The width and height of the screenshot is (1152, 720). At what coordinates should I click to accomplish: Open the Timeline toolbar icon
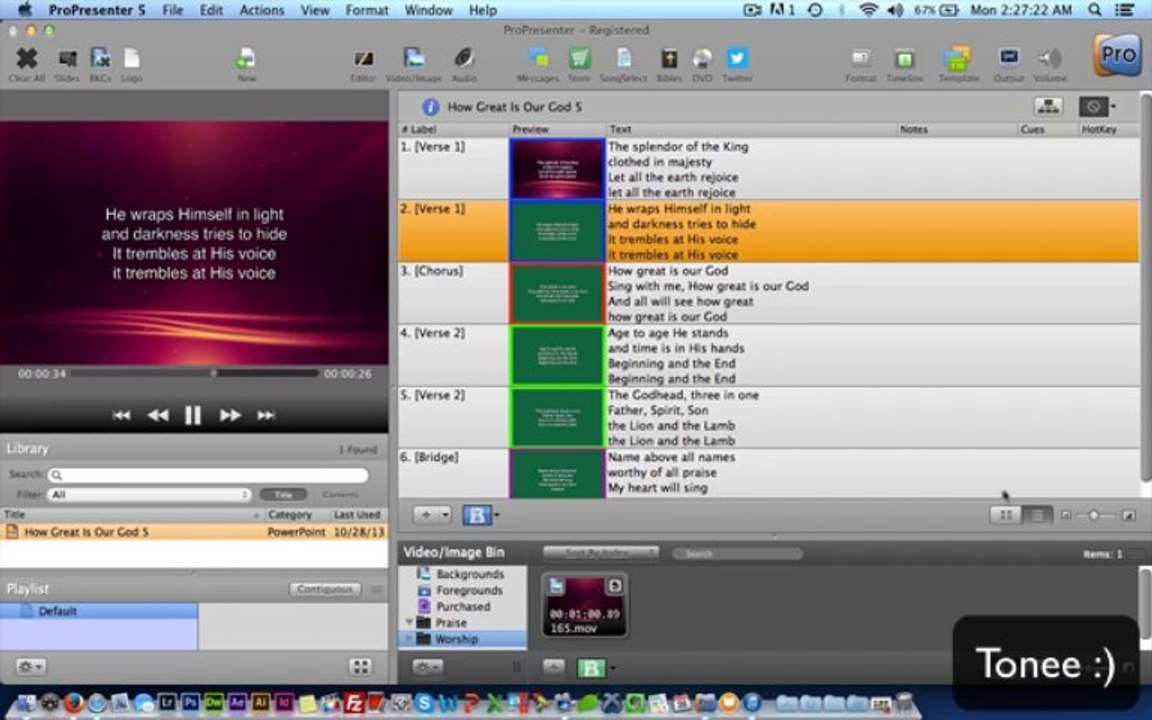(904, 64)
